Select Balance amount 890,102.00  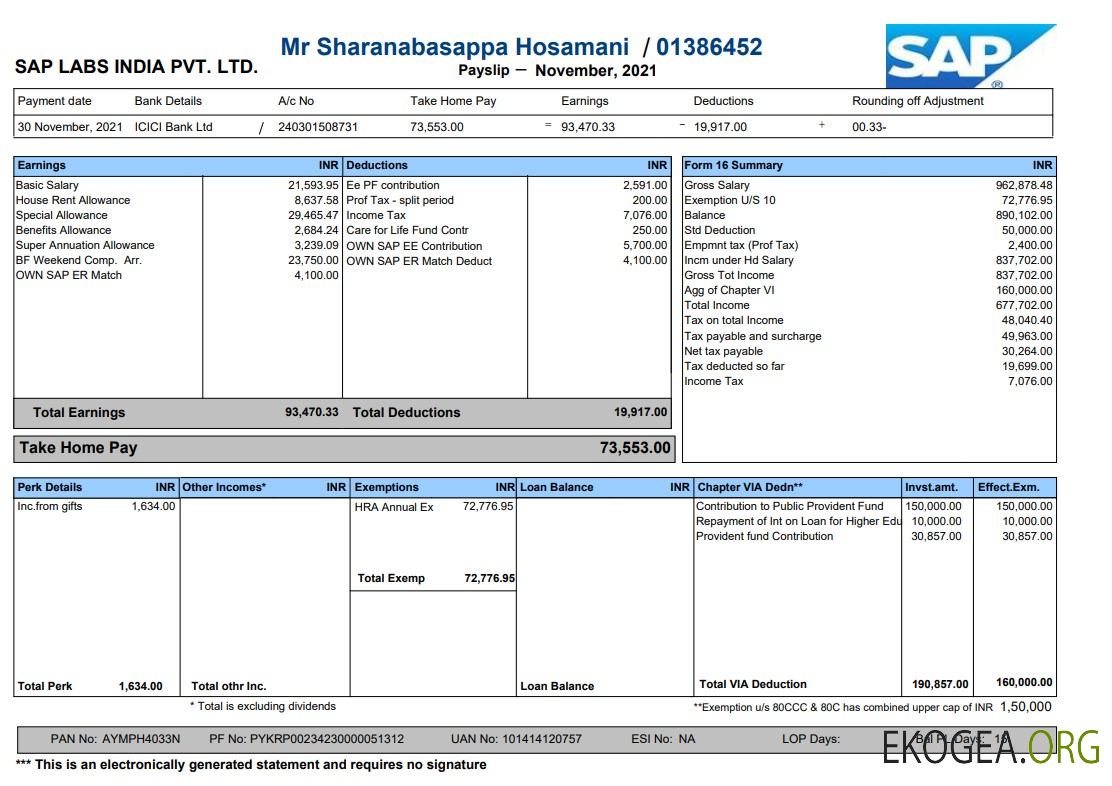tap(1023, 215)
